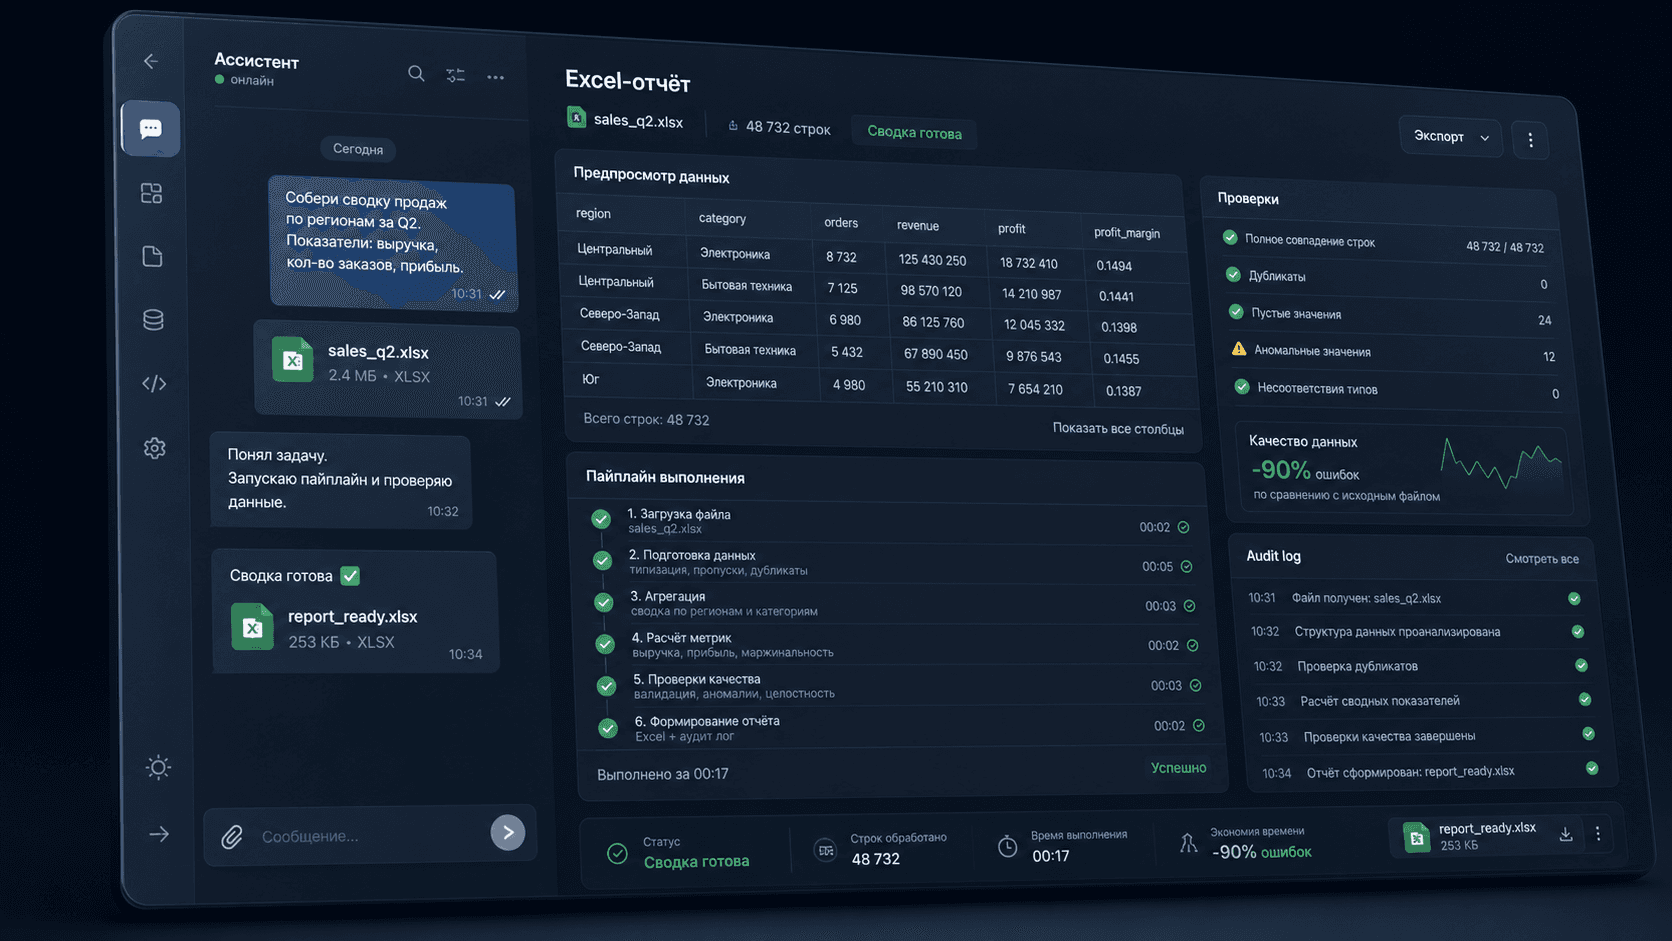Go back with the sidebar back arrow
The image size is (1672, 941).
pos(151,62)
